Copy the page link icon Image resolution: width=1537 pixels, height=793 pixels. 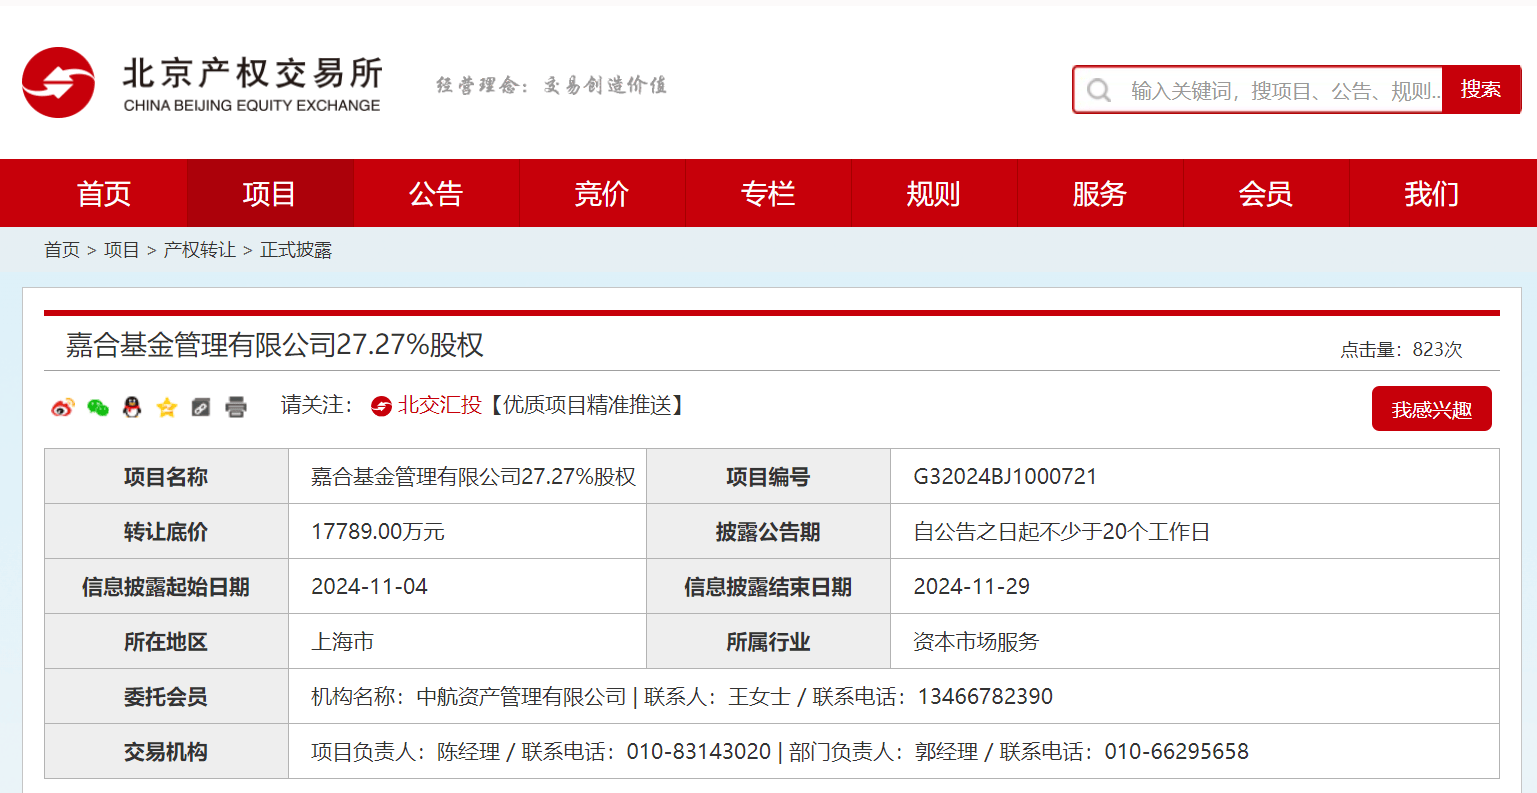coord(200,408)
